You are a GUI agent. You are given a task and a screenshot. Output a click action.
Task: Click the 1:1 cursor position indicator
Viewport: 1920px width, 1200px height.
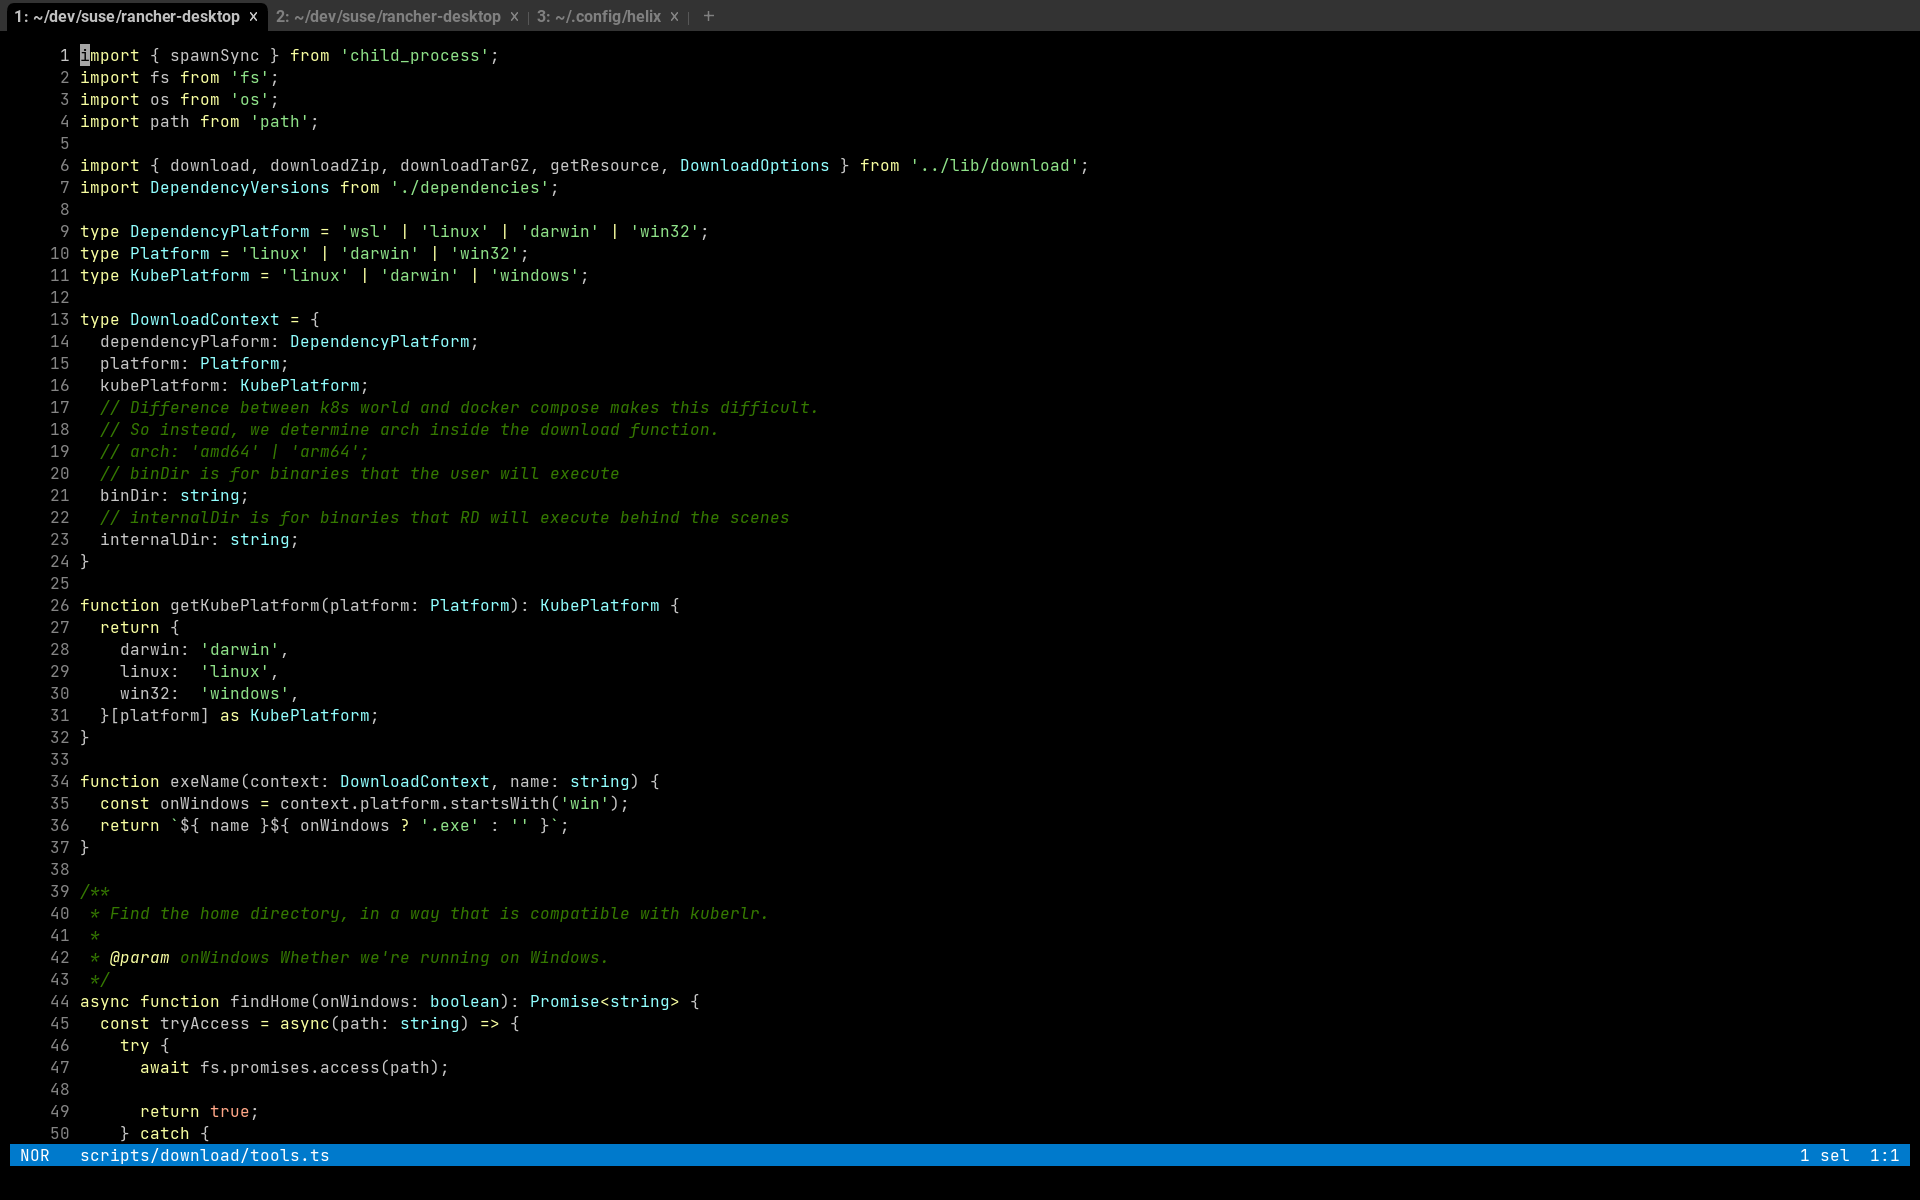(1884, 1155)
